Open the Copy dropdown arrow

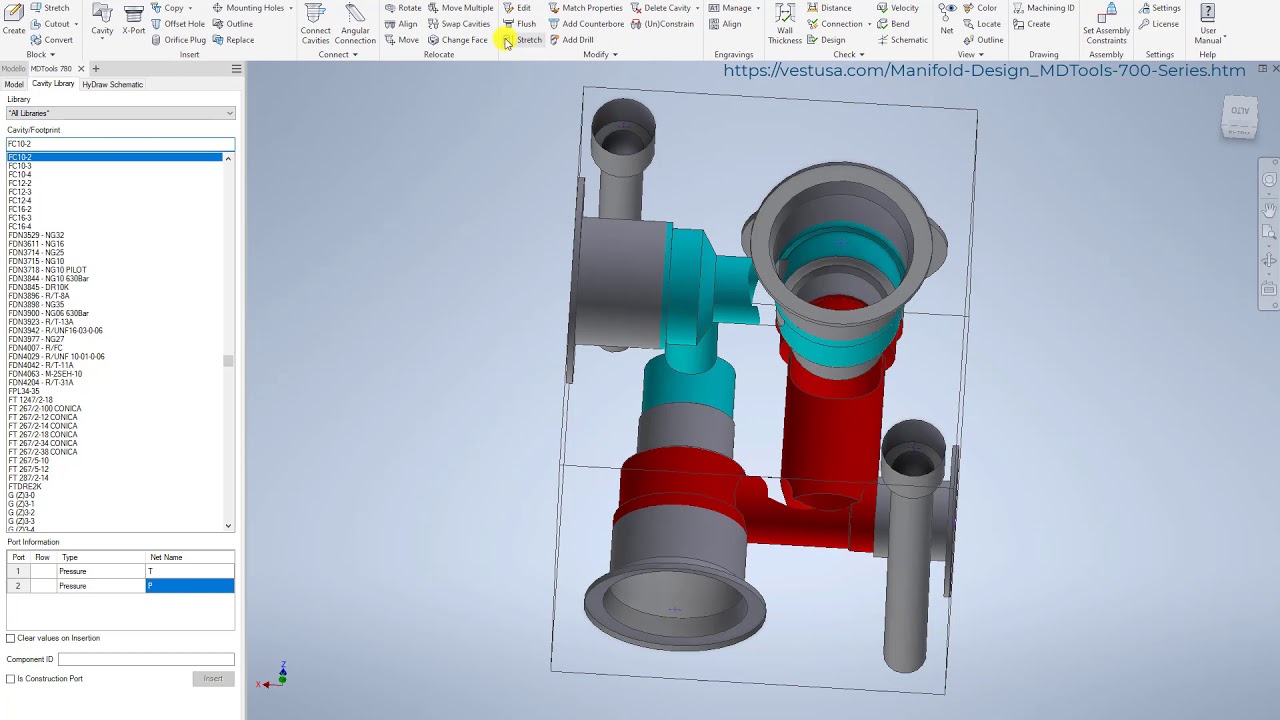point(190,8)
